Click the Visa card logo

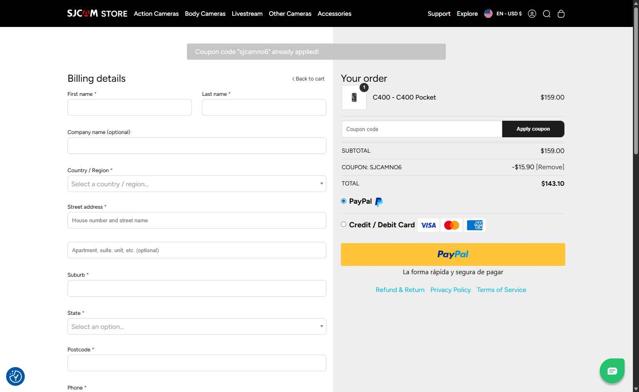428,225
